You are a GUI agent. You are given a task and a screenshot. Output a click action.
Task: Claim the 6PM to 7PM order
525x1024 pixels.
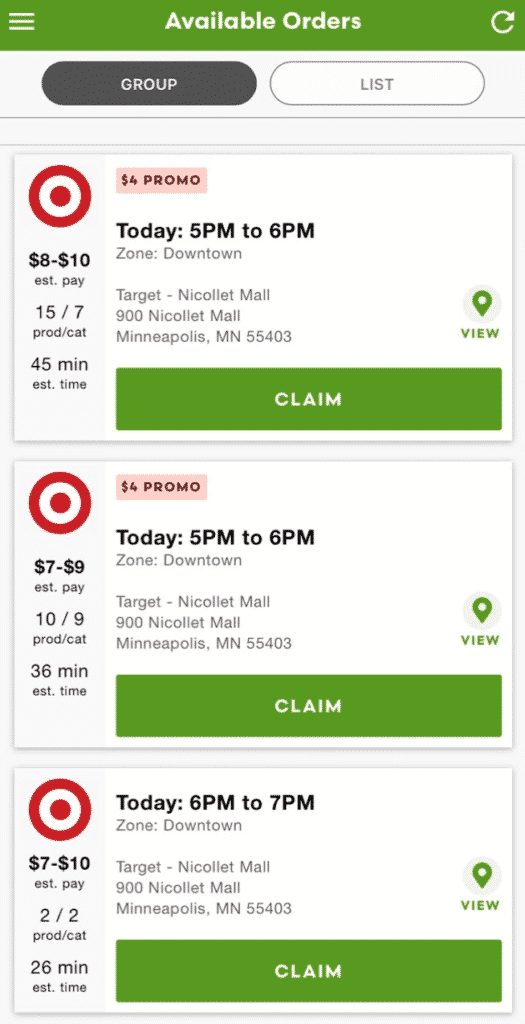tap(309, 971)
